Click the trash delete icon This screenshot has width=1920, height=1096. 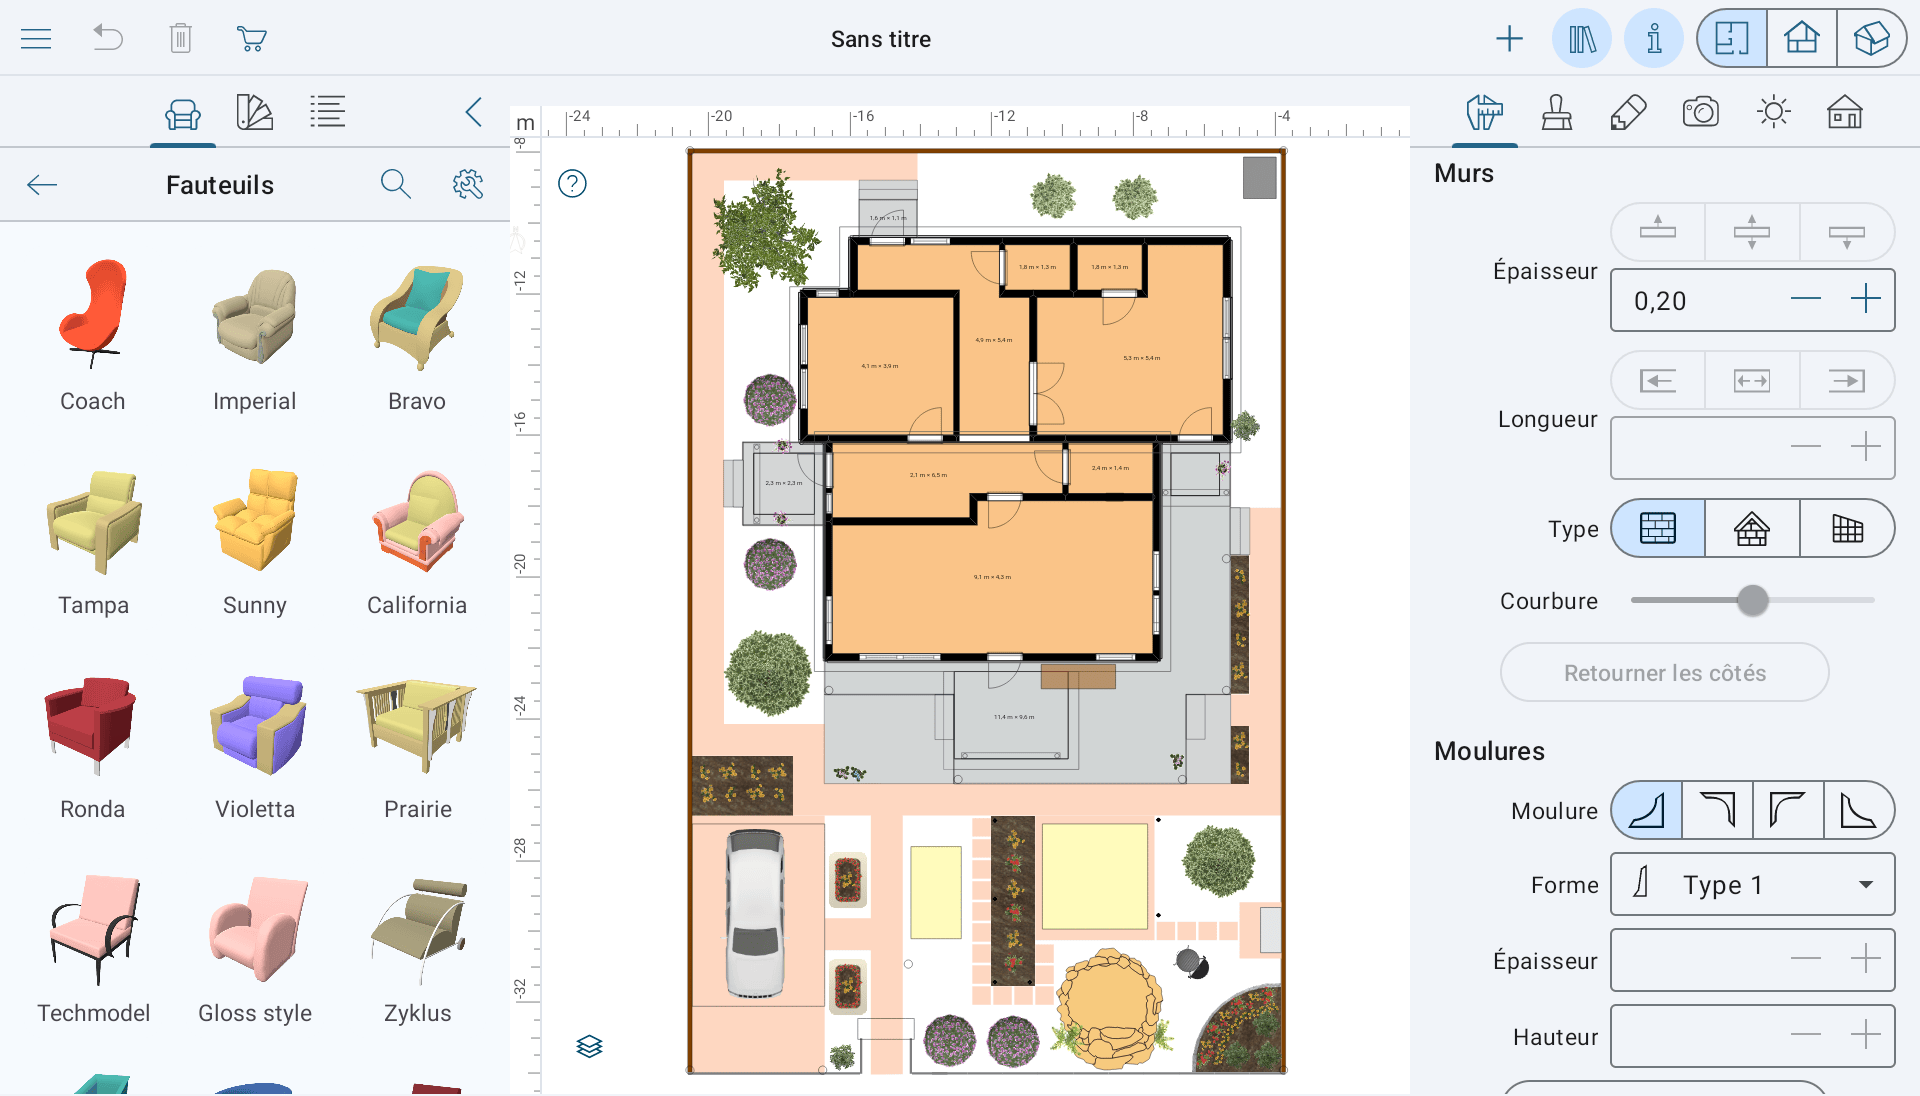[x=180, y=39]
